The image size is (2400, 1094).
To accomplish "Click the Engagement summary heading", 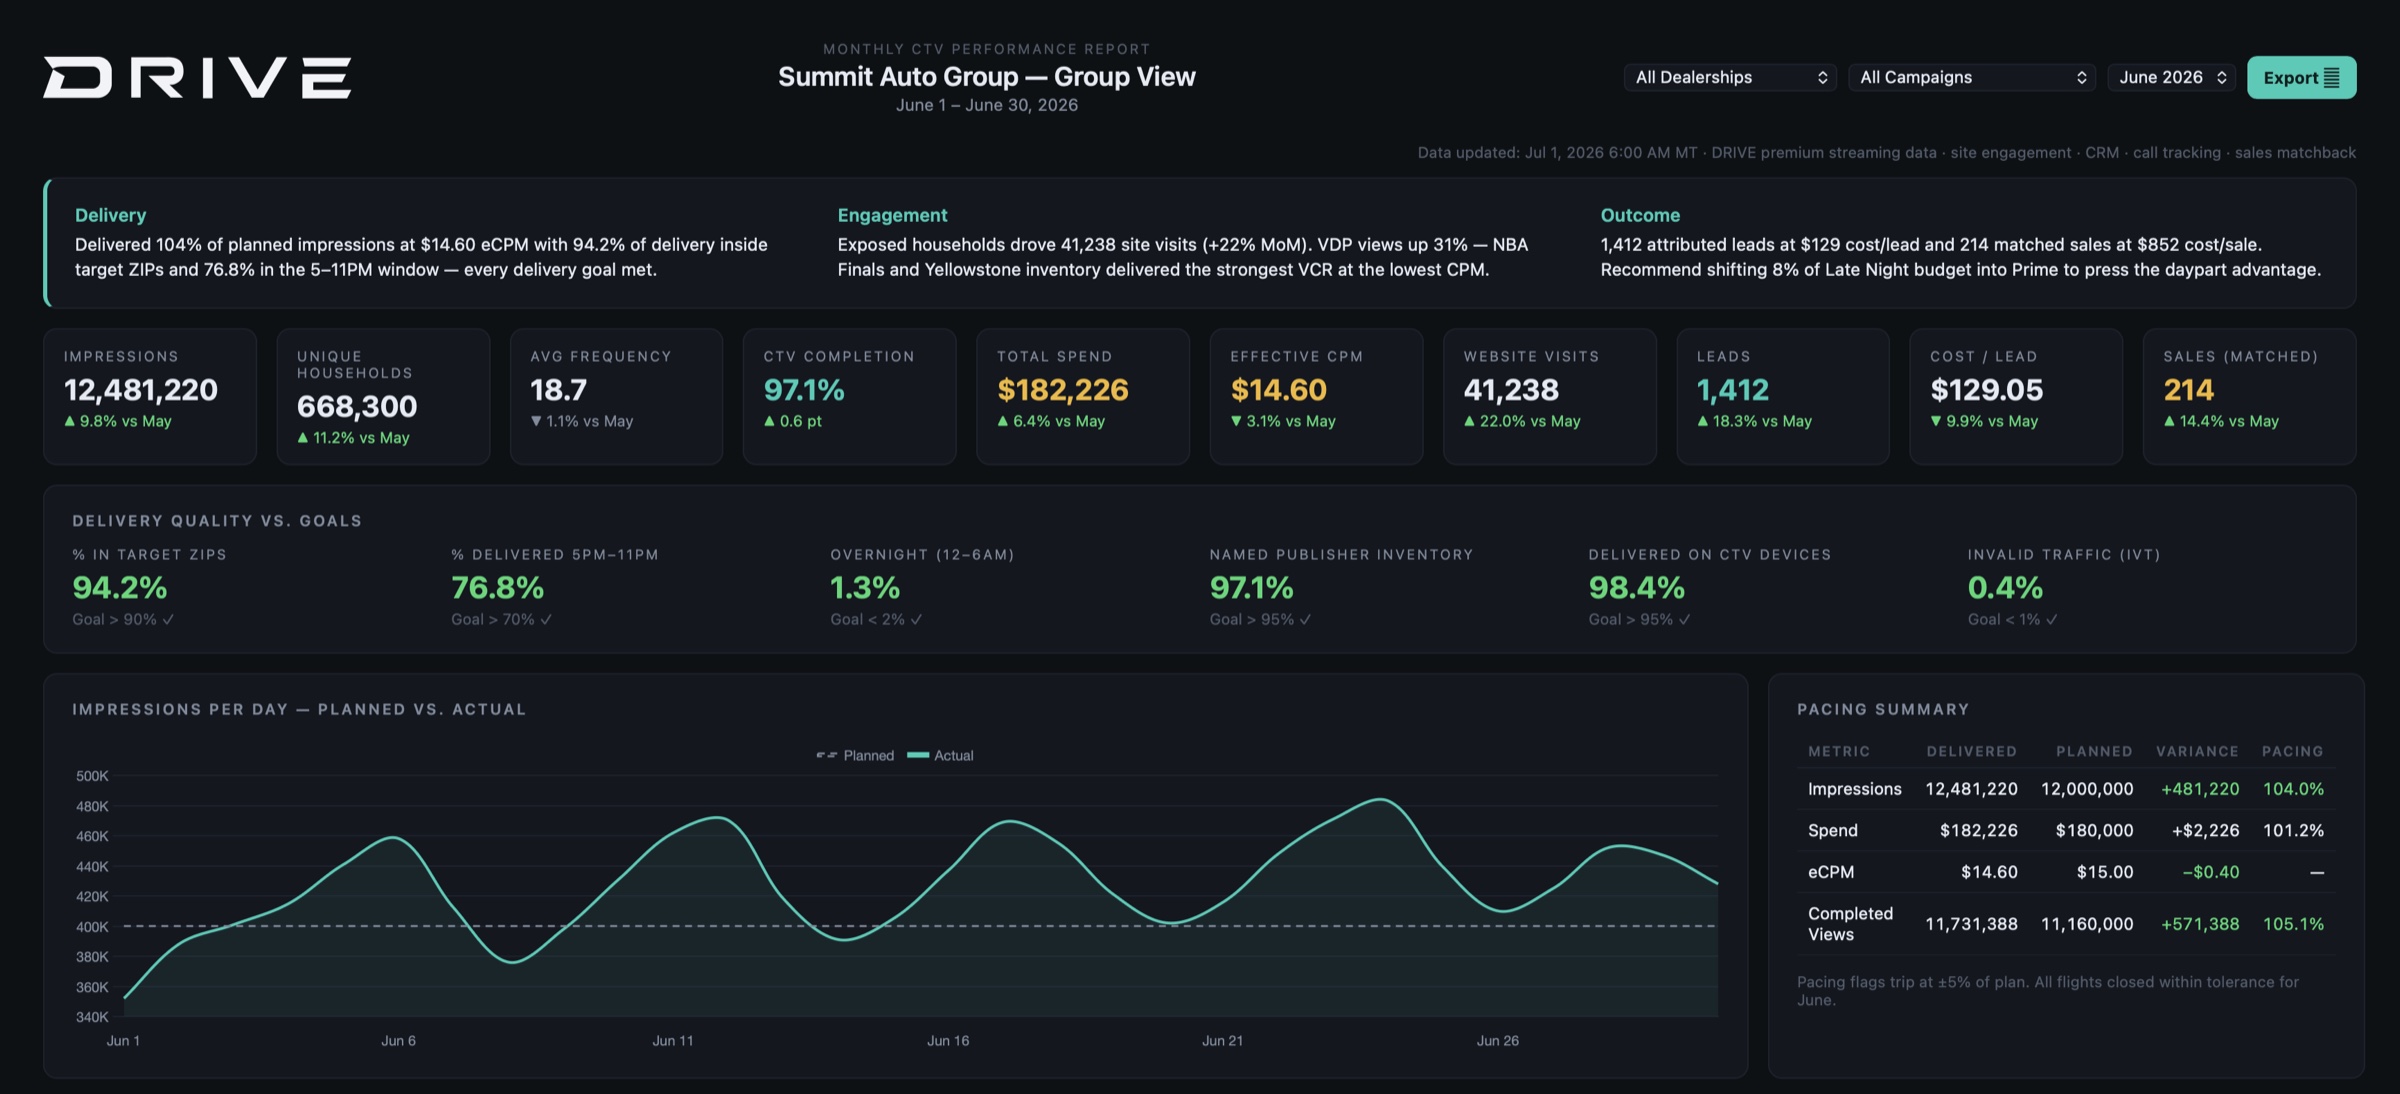I will [892, 215].
